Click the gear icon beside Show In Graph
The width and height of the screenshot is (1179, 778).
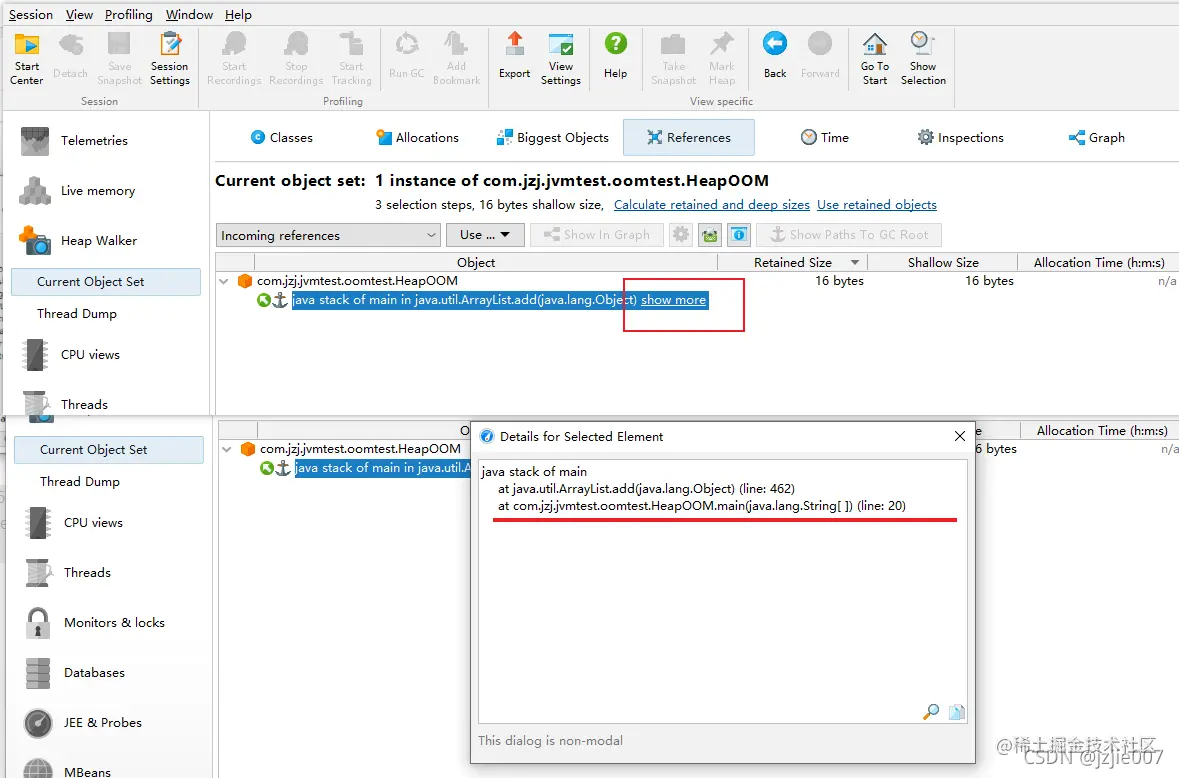(680, 235)
